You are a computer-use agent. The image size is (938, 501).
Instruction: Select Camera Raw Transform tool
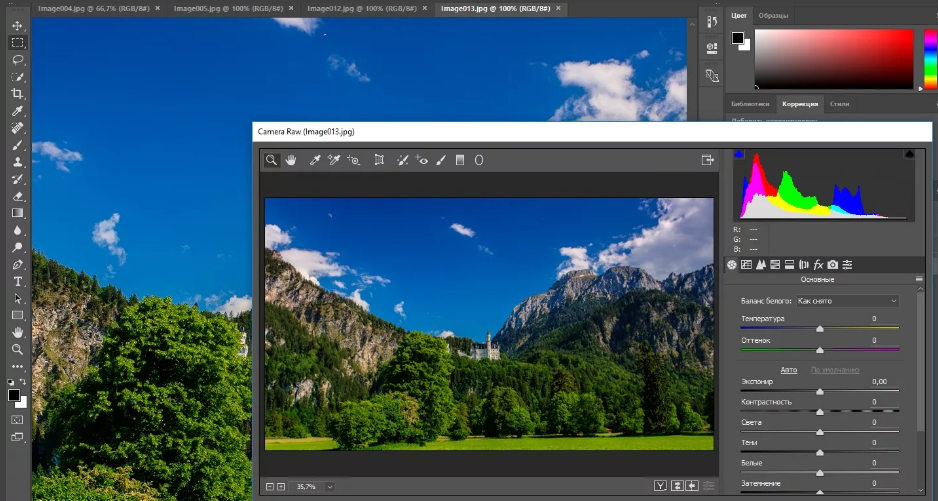(x=379, y=160)
